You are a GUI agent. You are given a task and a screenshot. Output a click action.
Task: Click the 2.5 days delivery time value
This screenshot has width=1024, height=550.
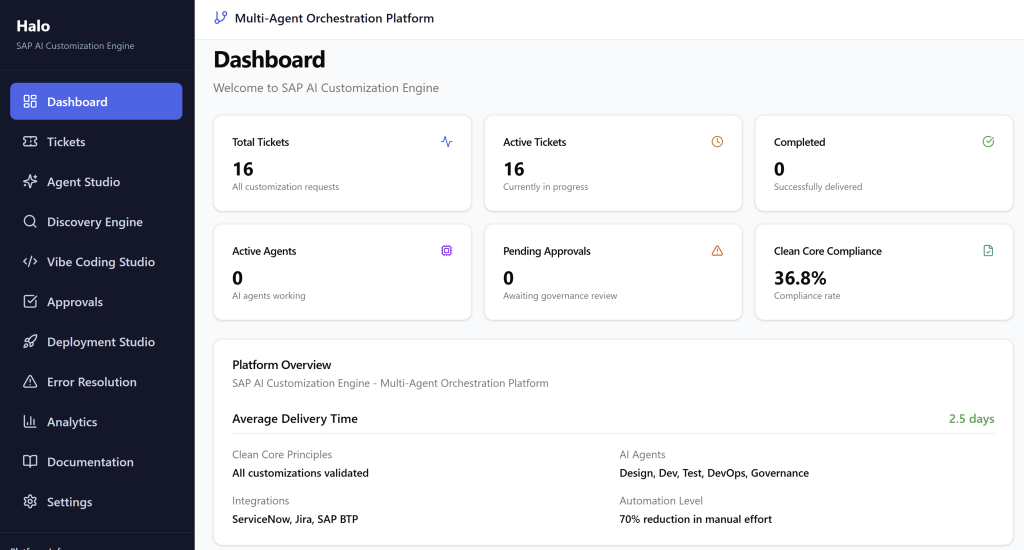[x=971, y=419]
